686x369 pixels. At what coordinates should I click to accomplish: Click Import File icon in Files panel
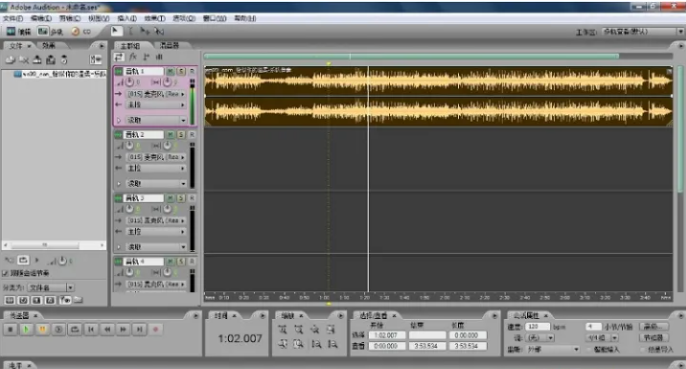point(10,60)
